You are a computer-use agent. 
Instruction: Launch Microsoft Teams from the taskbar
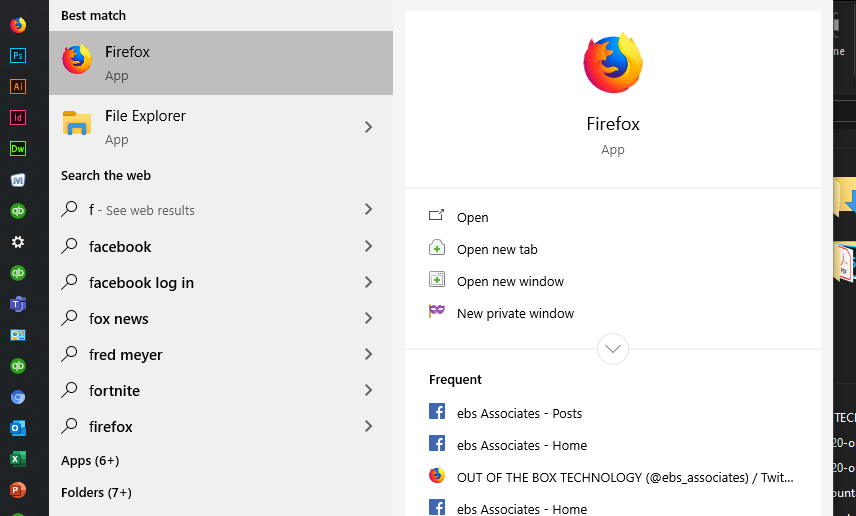point(18,304)
